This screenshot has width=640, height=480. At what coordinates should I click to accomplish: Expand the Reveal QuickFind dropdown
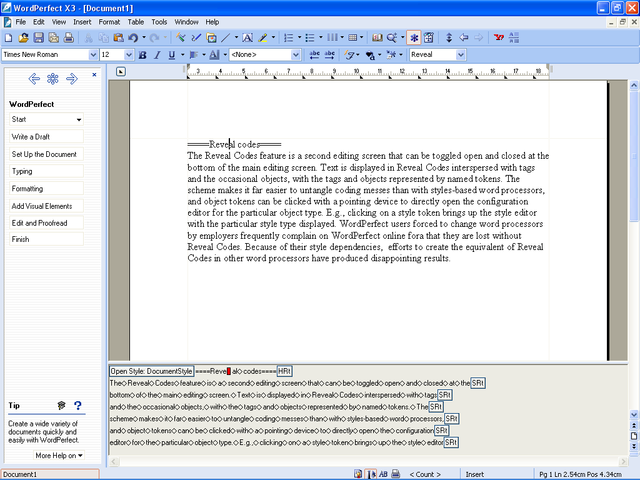(461, 55)
